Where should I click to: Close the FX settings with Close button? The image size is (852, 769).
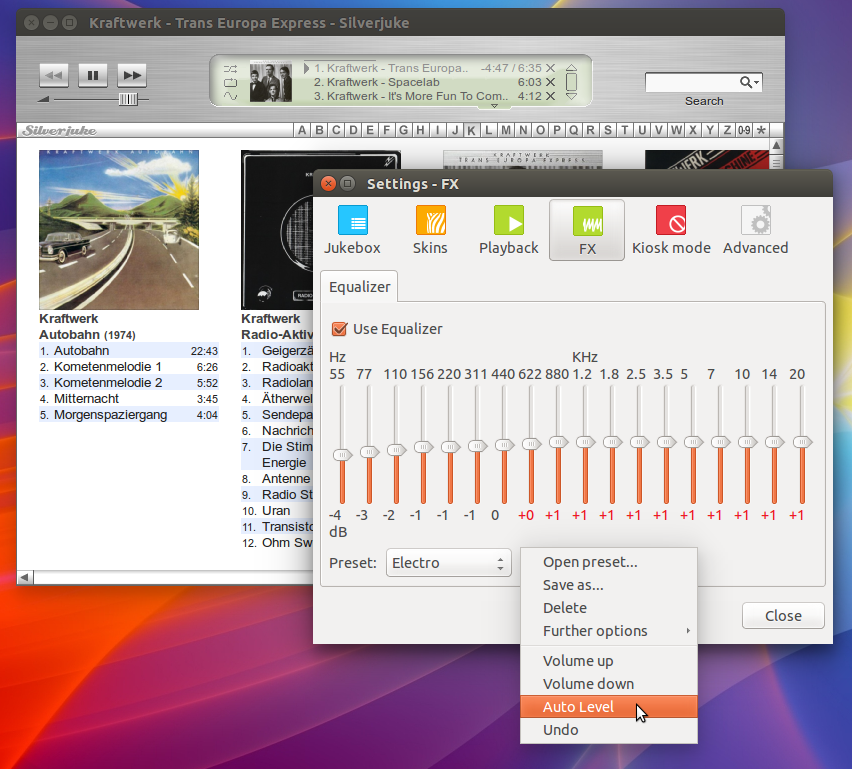pos(783,616)
